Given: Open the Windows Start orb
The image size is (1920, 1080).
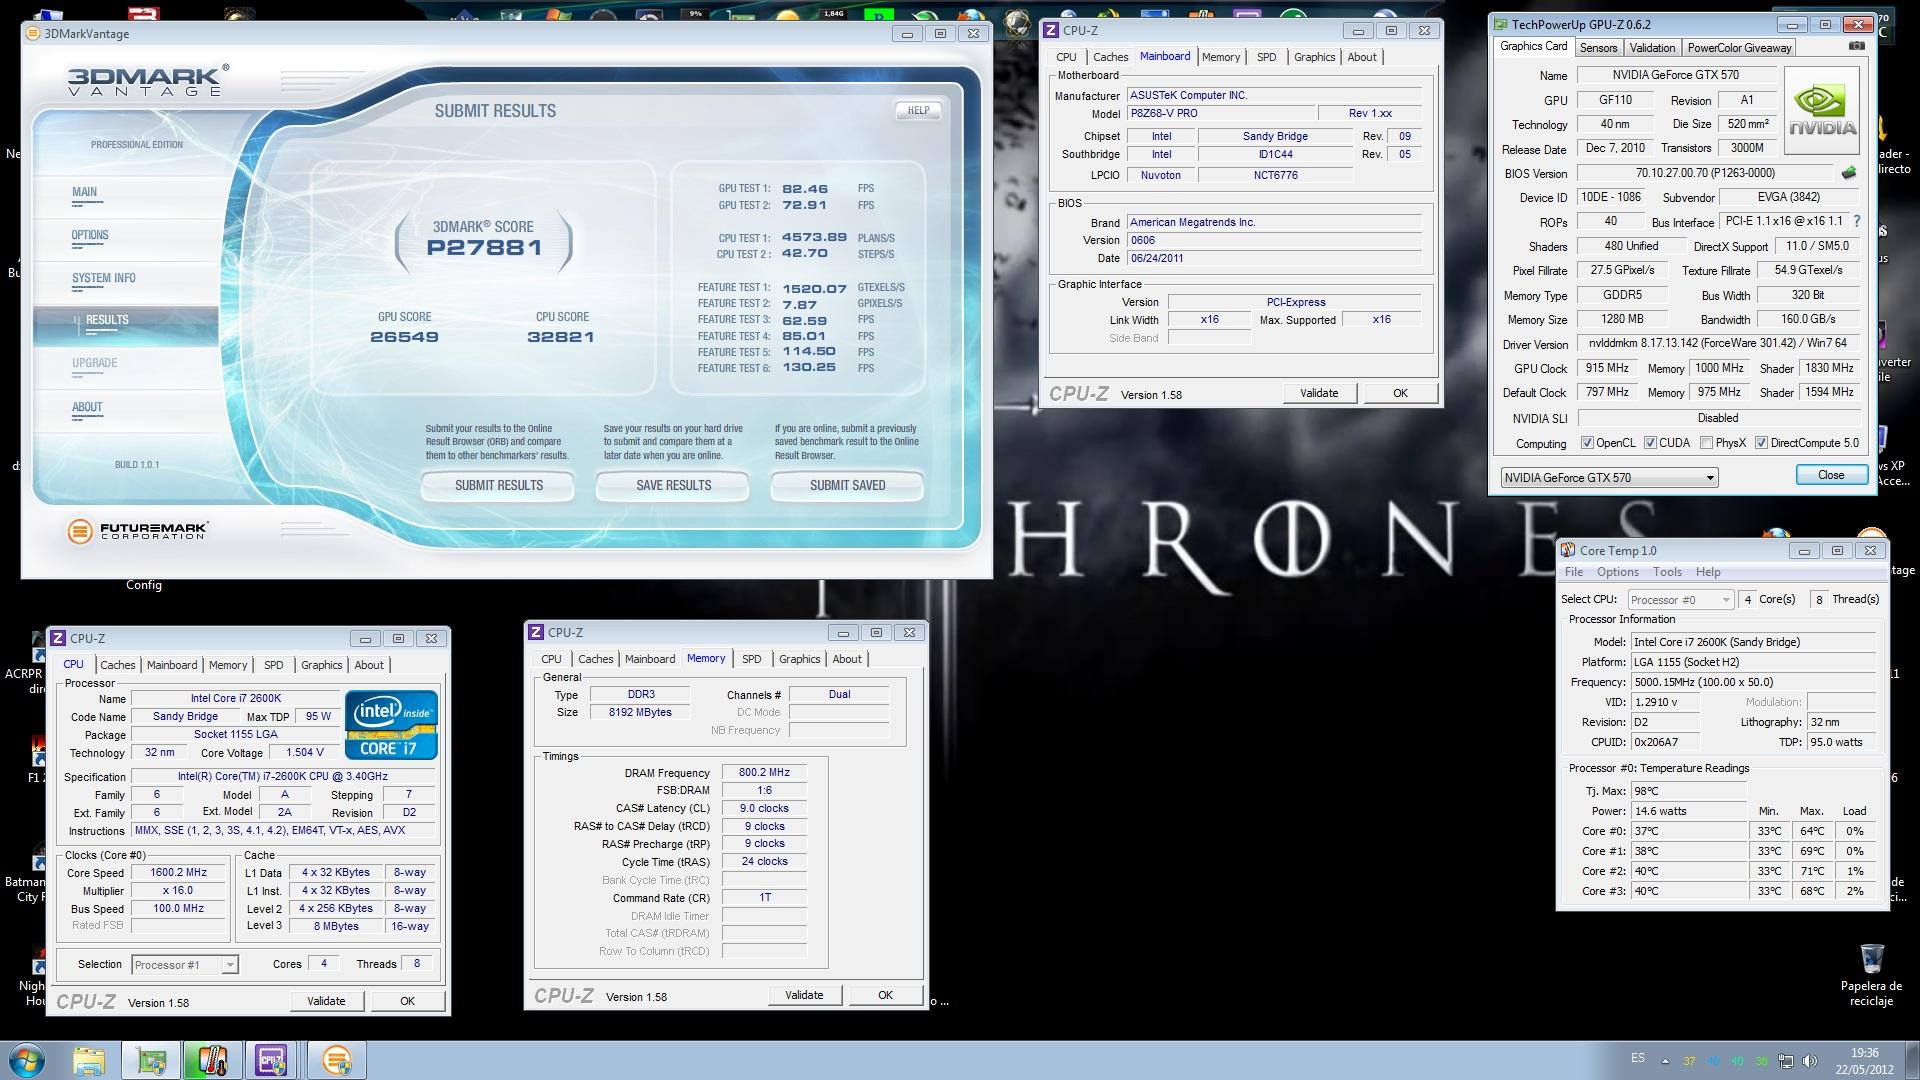Looking at the screenshot, I should [27, 1060].
